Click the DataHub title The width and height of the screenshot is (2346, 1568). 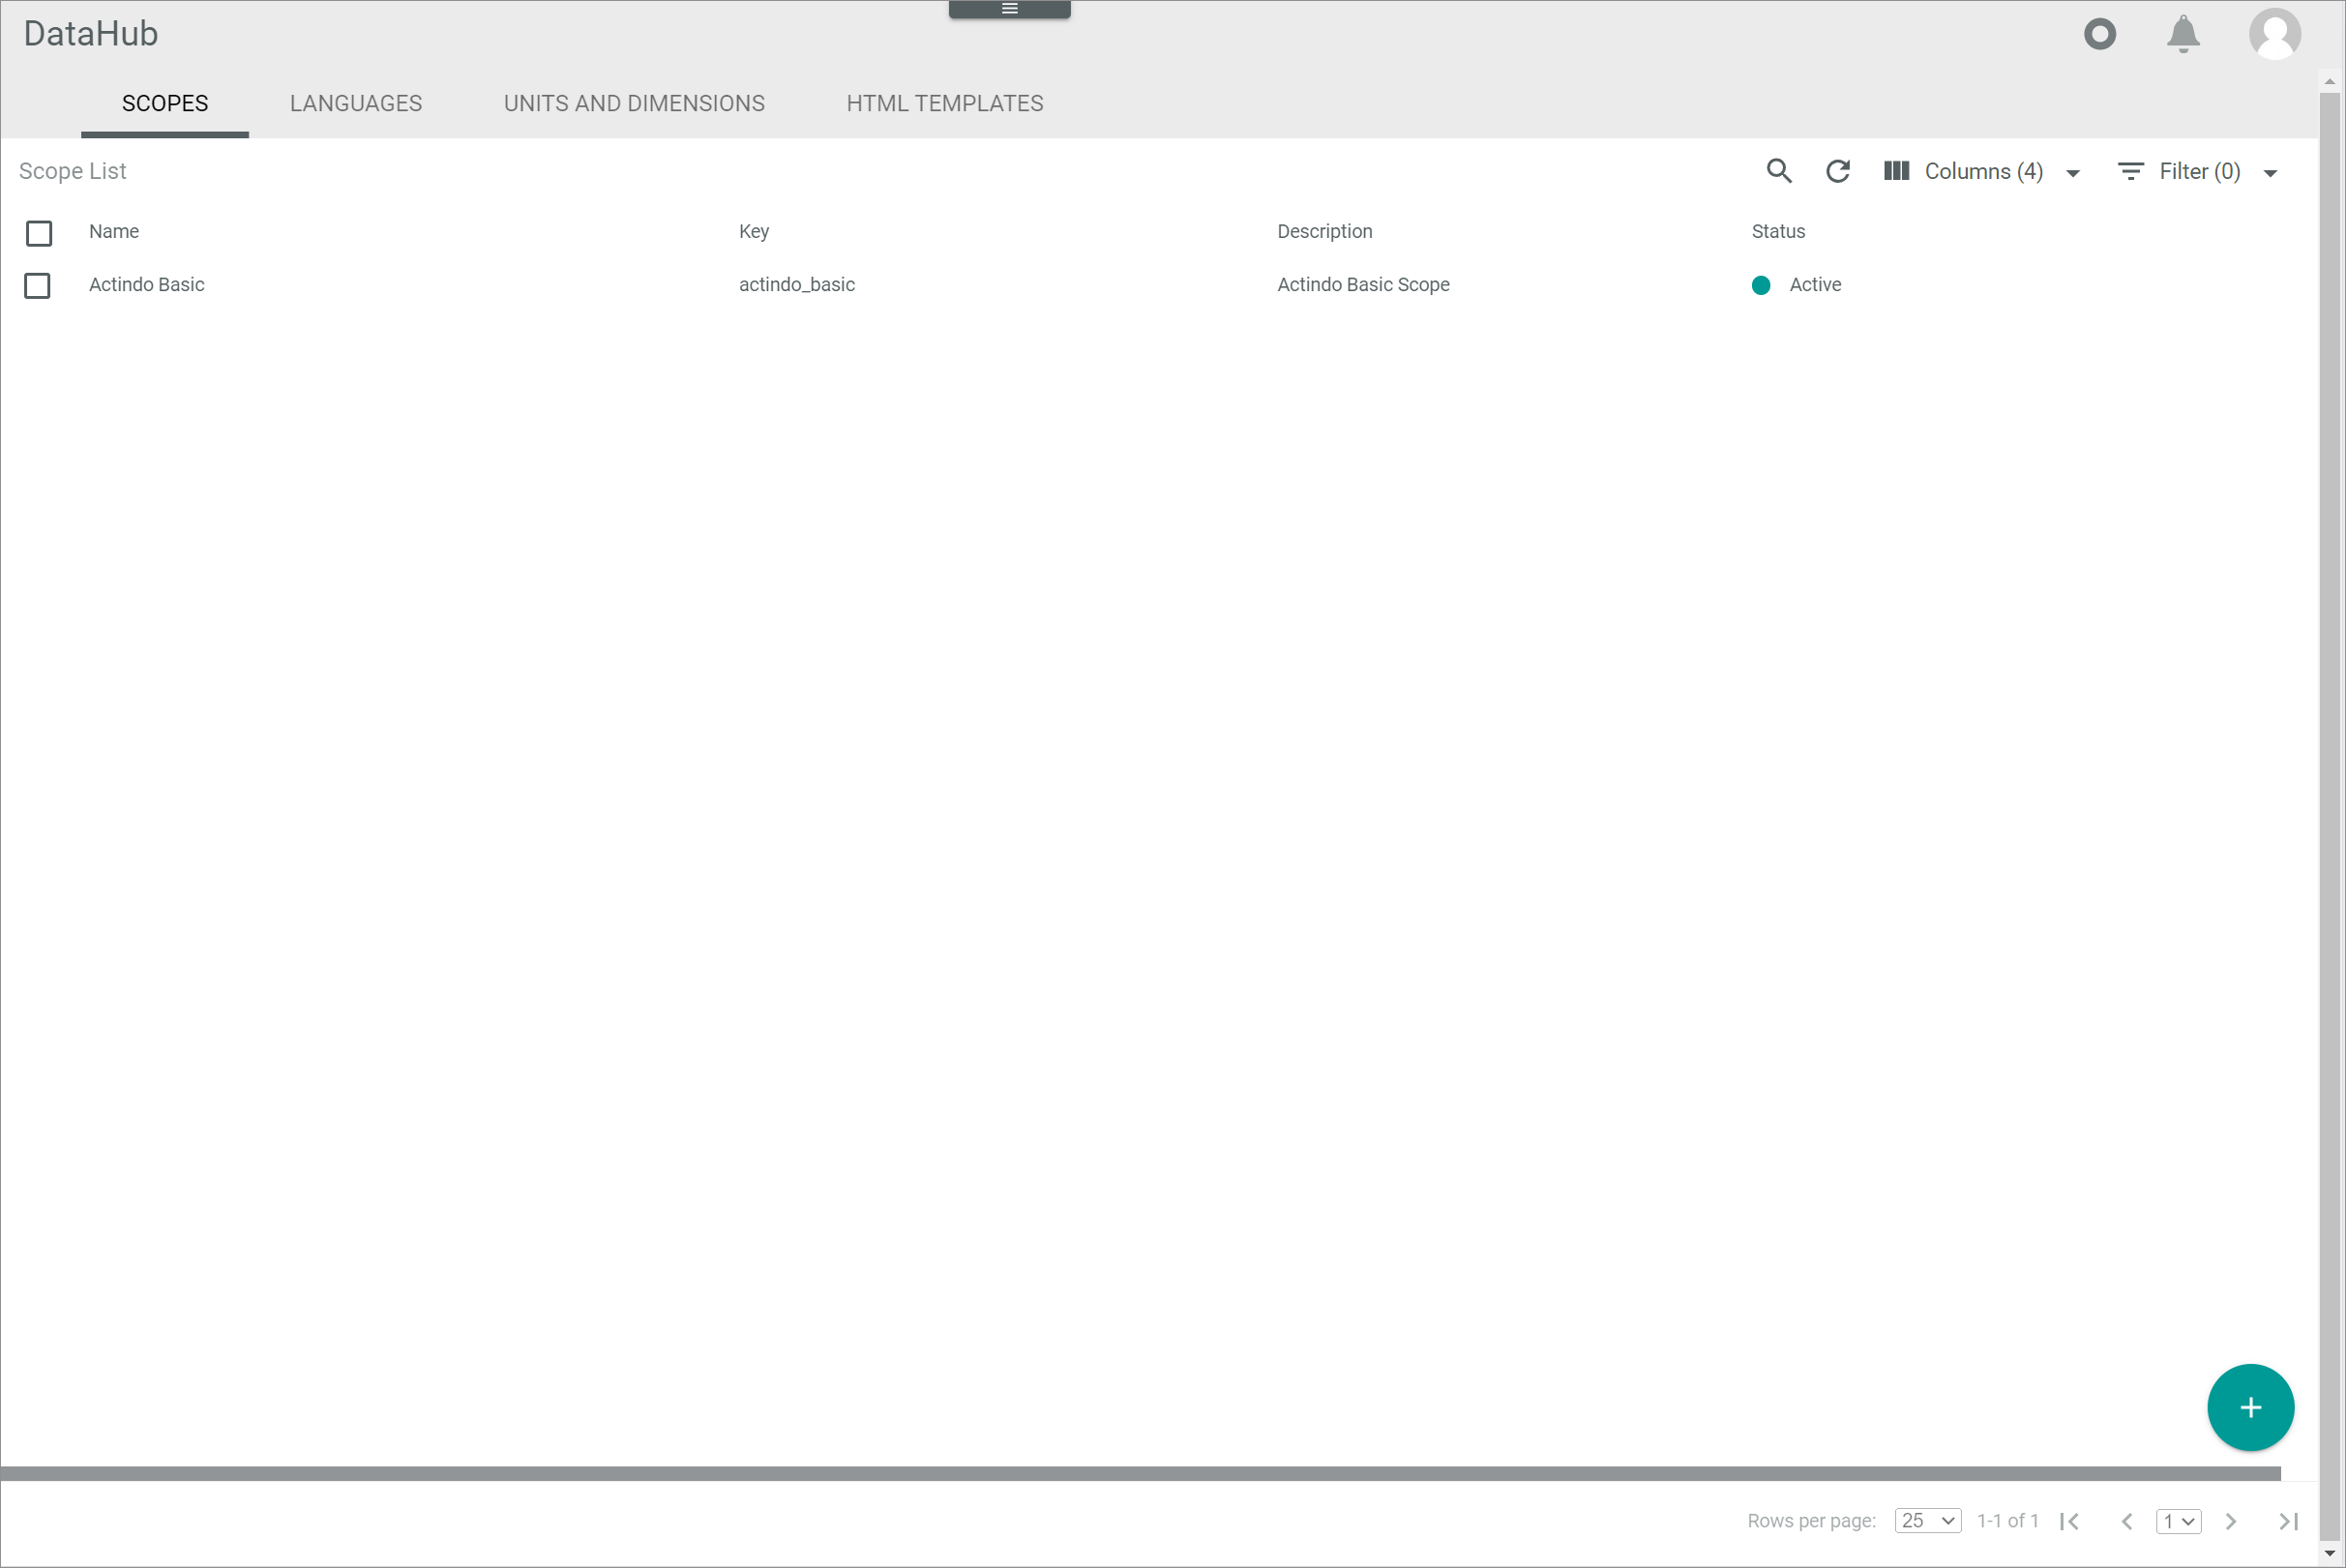pyautogui.click(x=91, y=34)
